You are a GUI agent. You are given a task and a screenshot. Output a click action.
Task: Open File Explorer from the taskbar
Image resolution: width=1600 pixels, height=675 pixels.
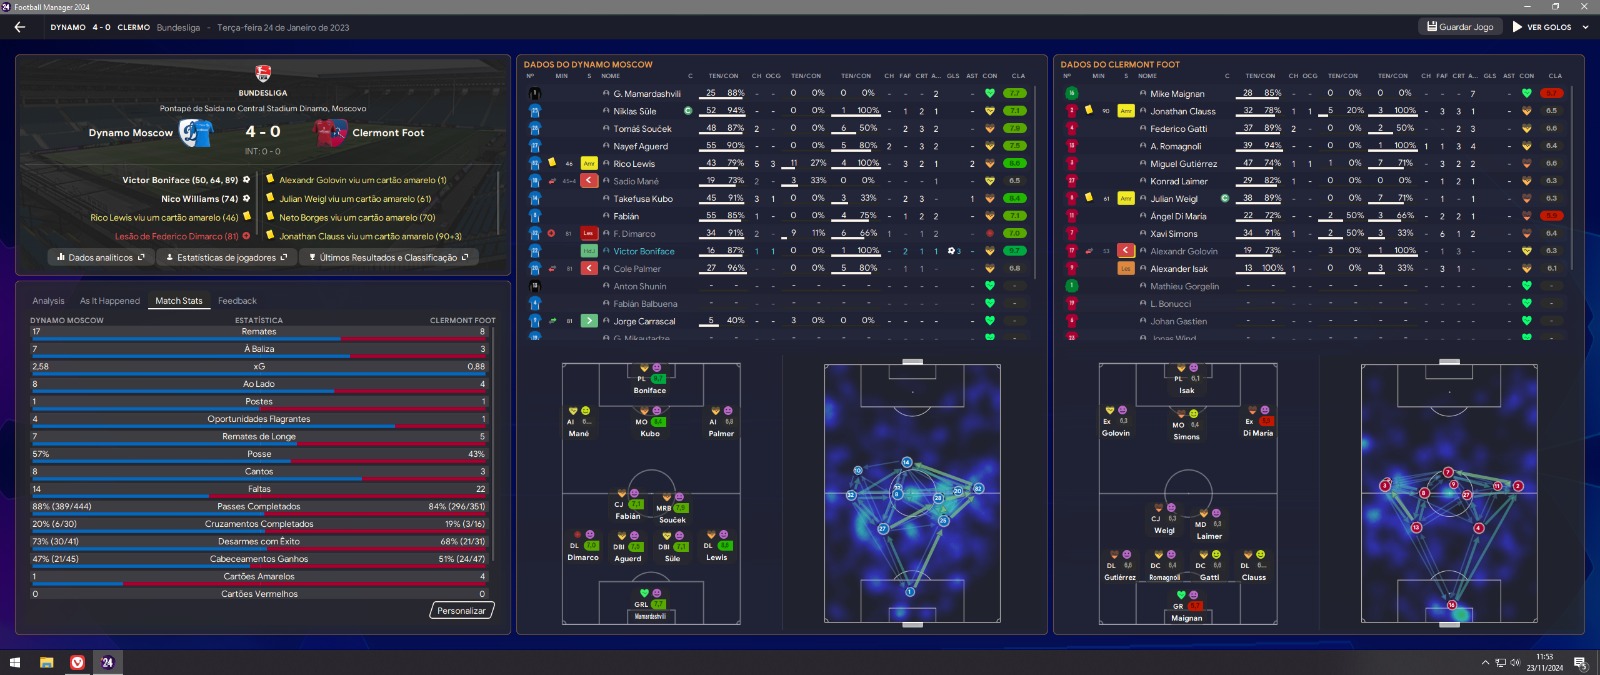[46, 663]
